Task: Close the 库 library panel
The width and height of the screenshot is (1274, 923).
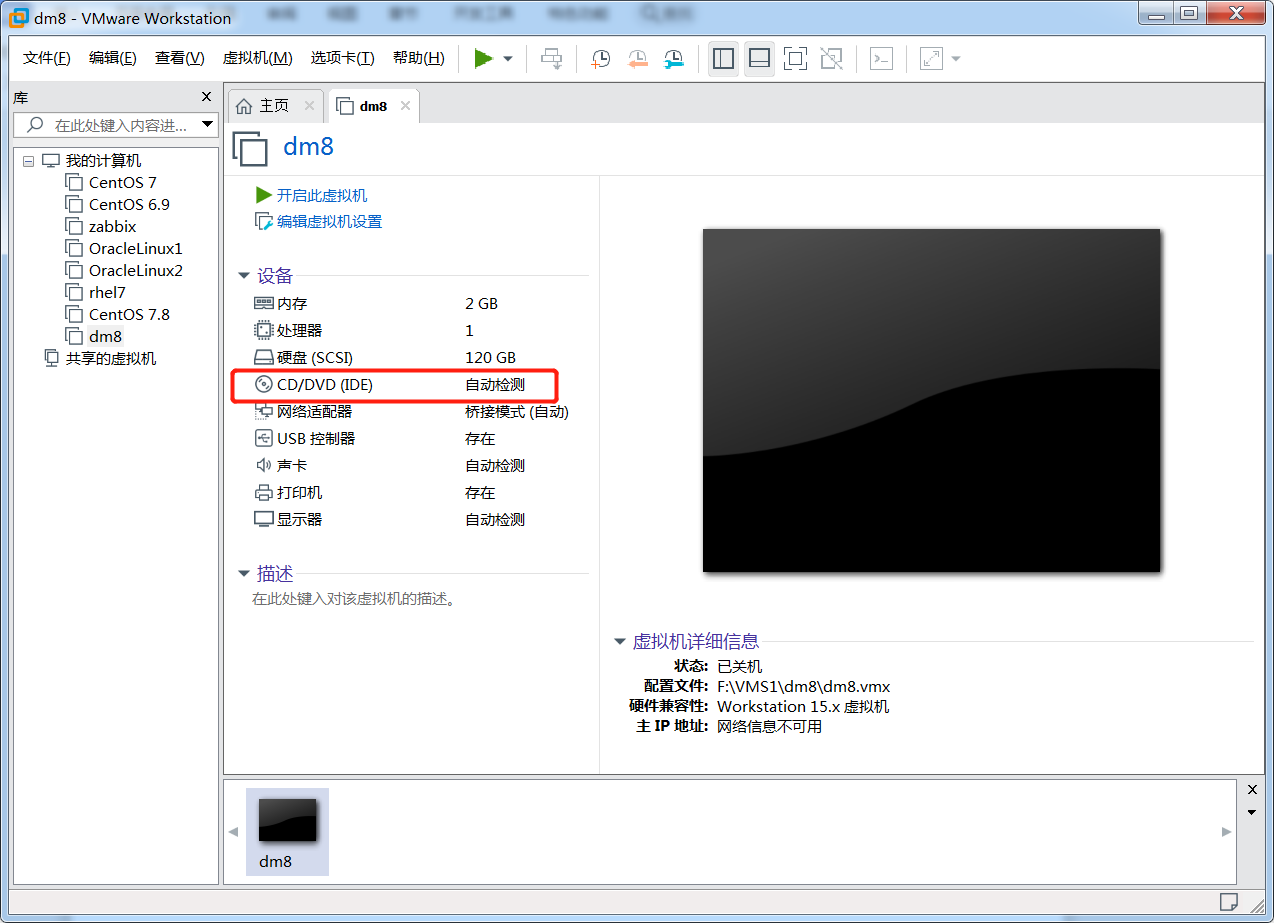Action: pyautogui.click(x=206, y=97)
